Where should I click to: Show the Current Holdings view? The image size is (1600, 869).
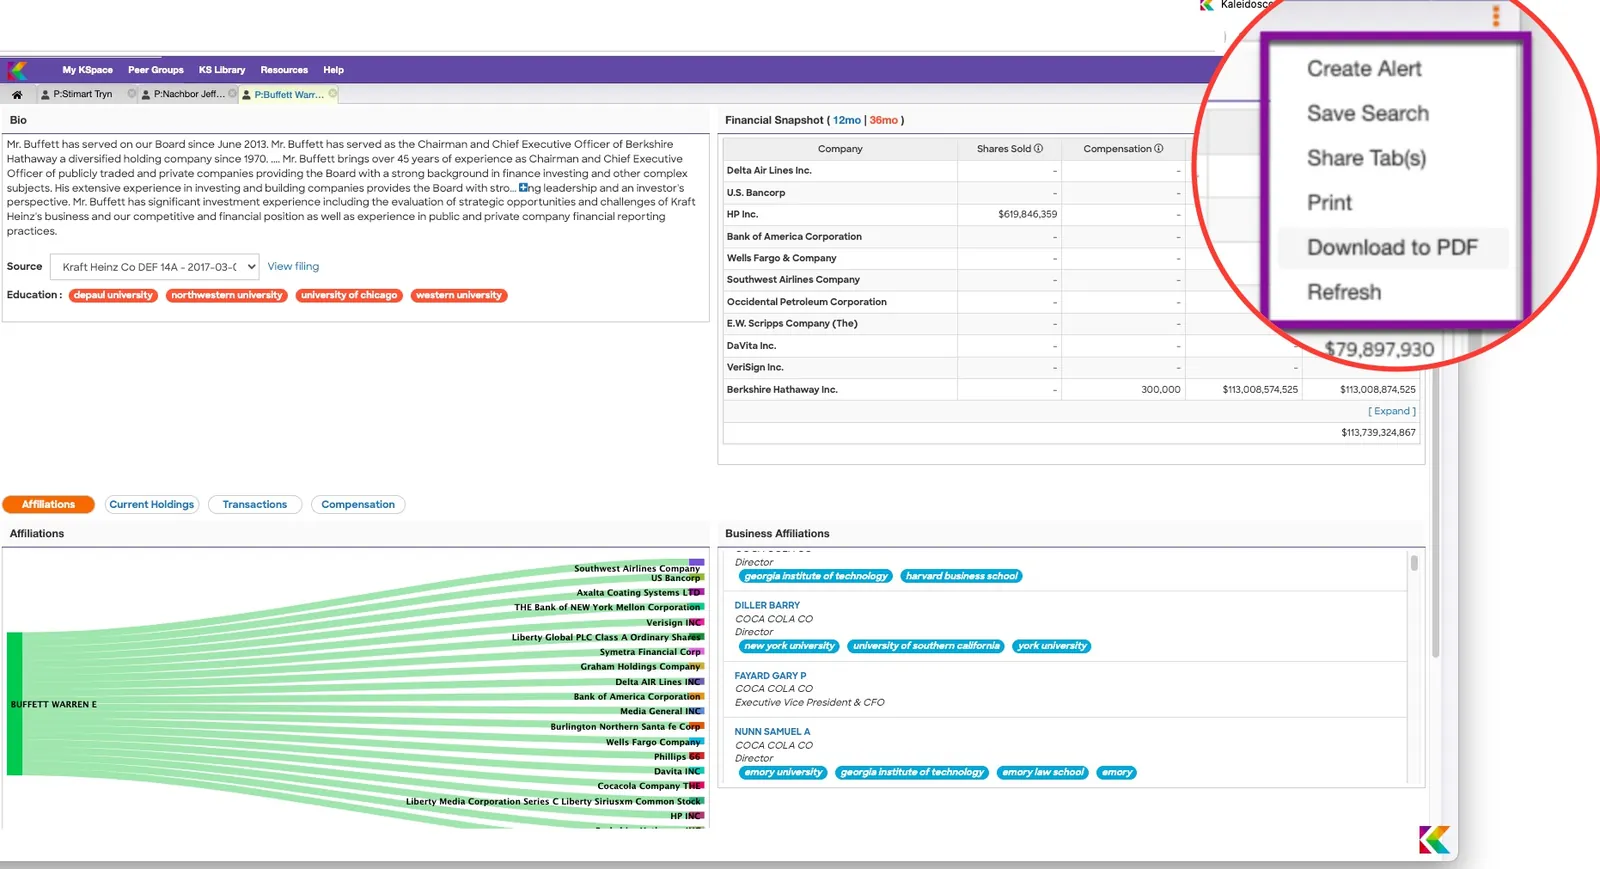coord(152,505)
